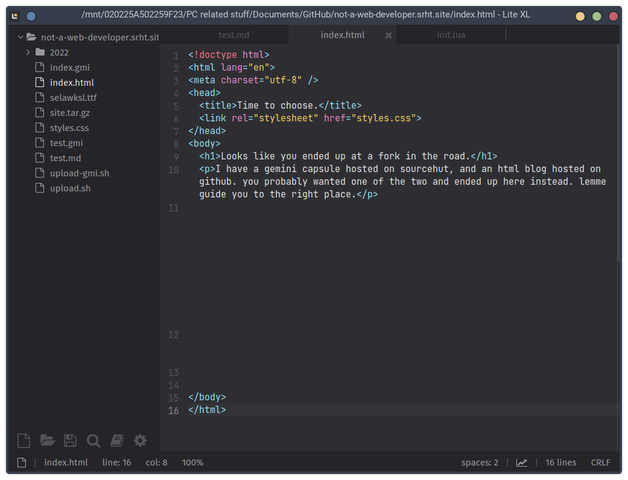The width and height of the screenshot is (628, 480).
Task: Click the <h1> fork in the road line
Action: (348, 156)
